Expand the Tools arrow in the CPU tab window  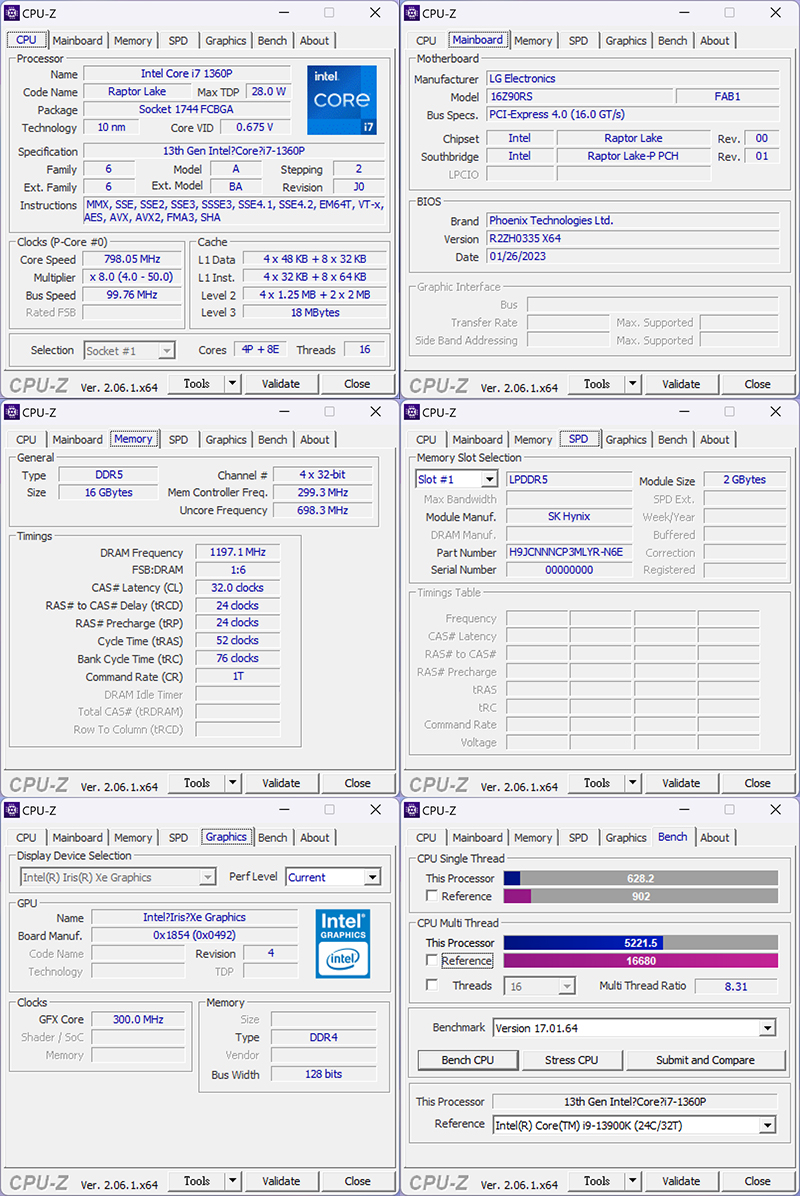(233, 384)
